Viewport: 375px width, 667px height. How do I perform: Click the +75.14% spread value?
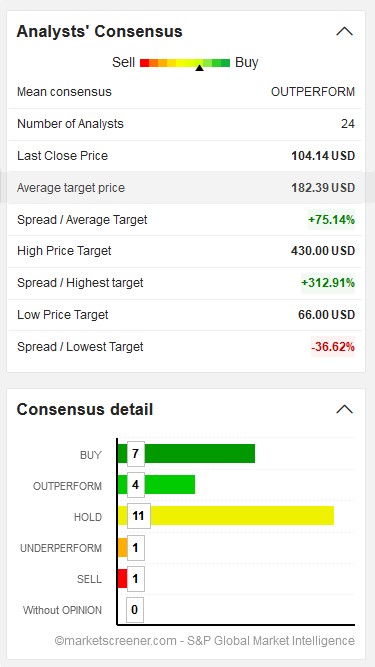pos(331,220)
